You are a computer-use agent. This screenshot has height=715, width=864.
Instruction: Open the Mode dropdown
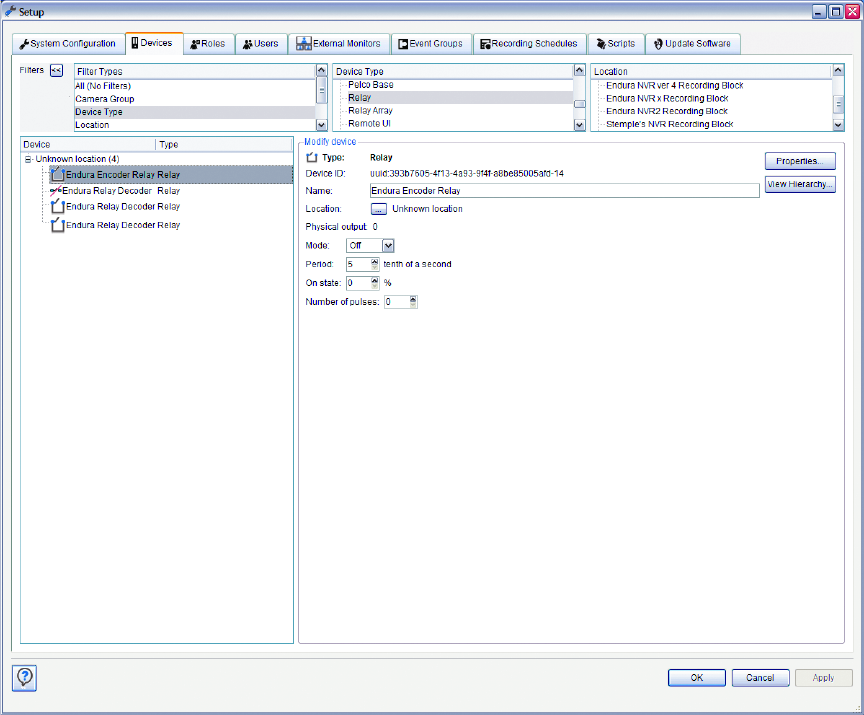[388, 245]
